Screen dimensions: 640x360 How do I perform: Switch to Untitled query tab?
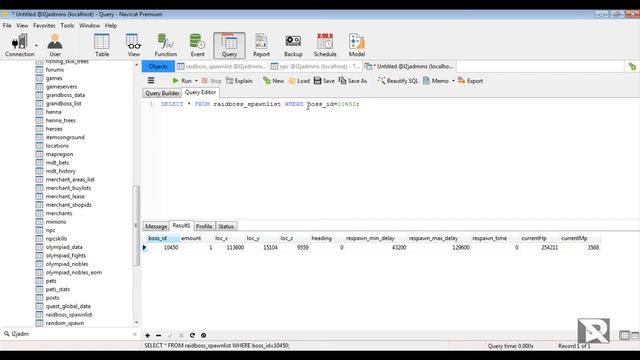tap(409, 66)
